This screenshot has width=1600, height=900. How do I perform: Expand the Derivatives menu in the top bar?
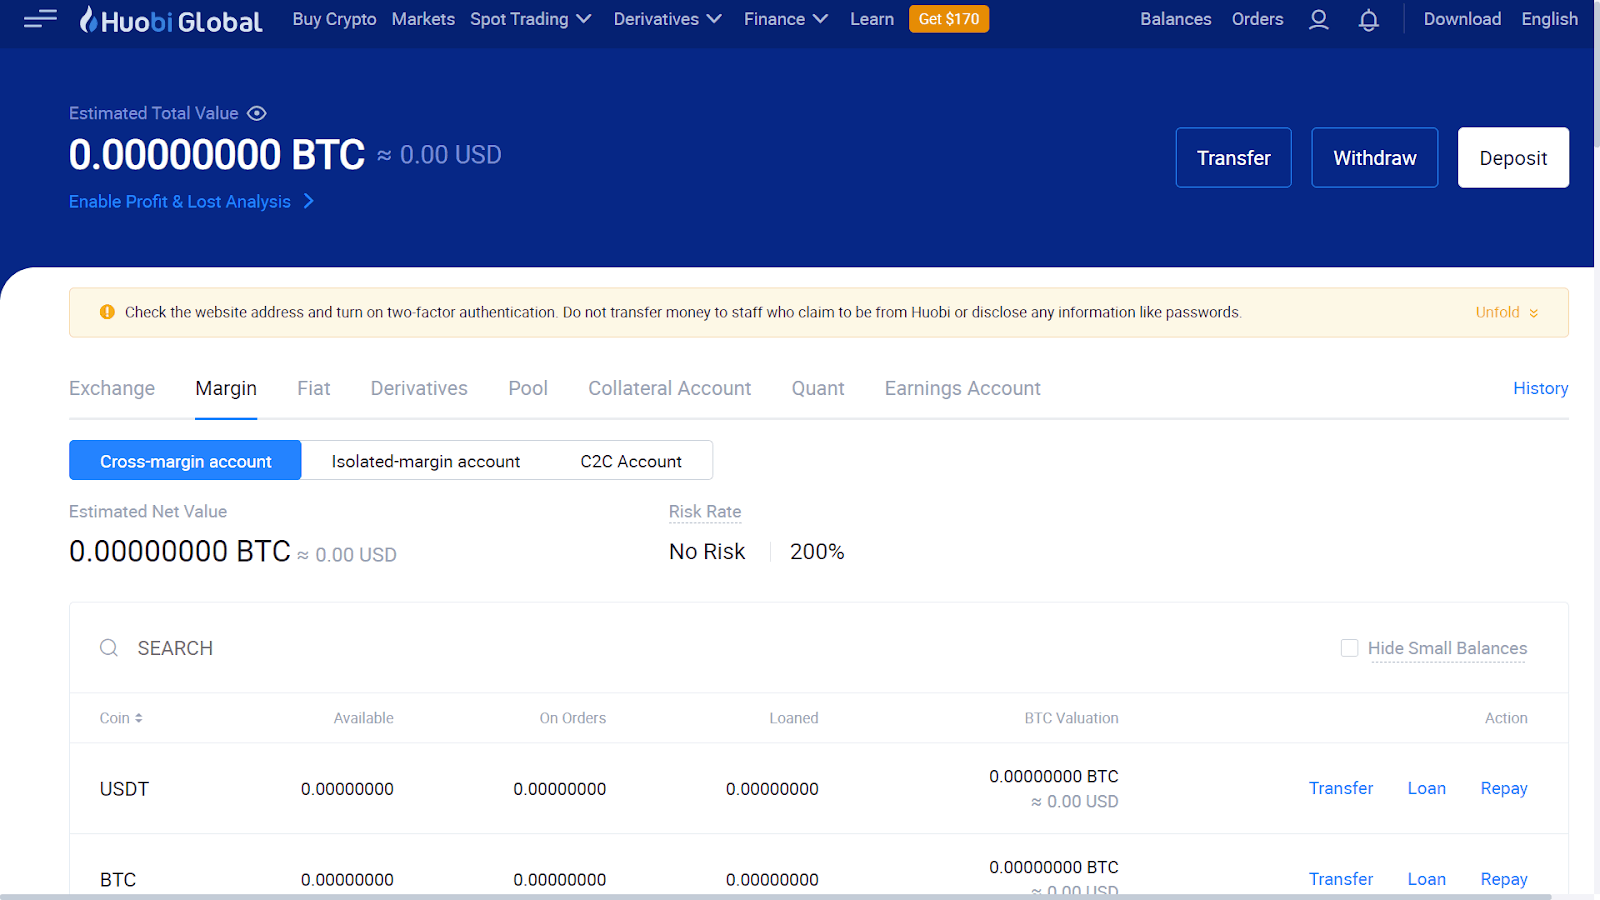[667, 19]
